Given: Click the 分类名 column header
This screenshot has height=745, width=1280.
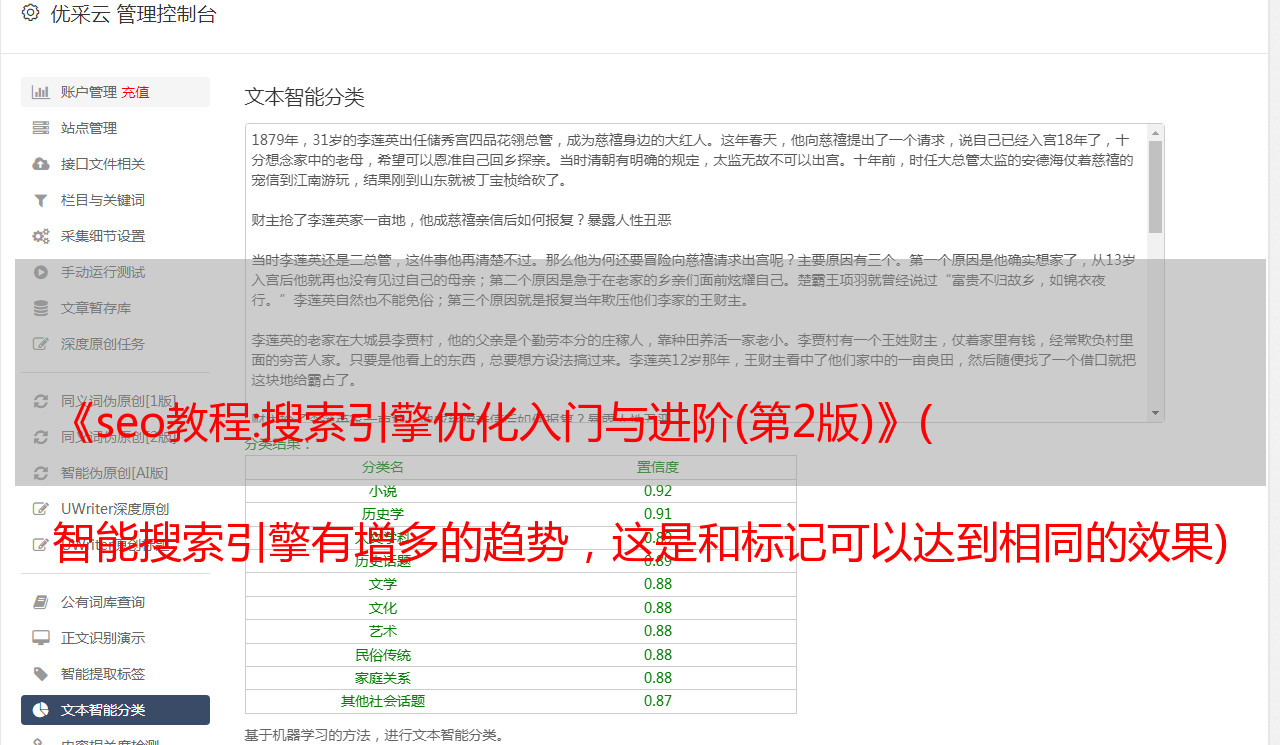Looking at the screenshot, I should (x=383, y=467).
